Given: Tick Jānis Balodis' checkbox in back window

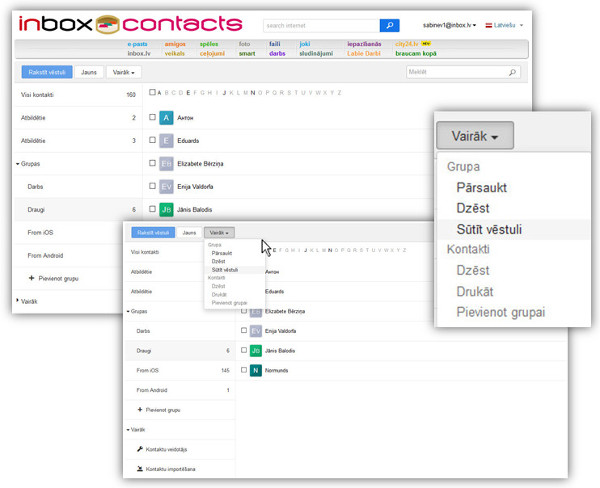Looking at the screenshot, I should [x=152, y=209].
